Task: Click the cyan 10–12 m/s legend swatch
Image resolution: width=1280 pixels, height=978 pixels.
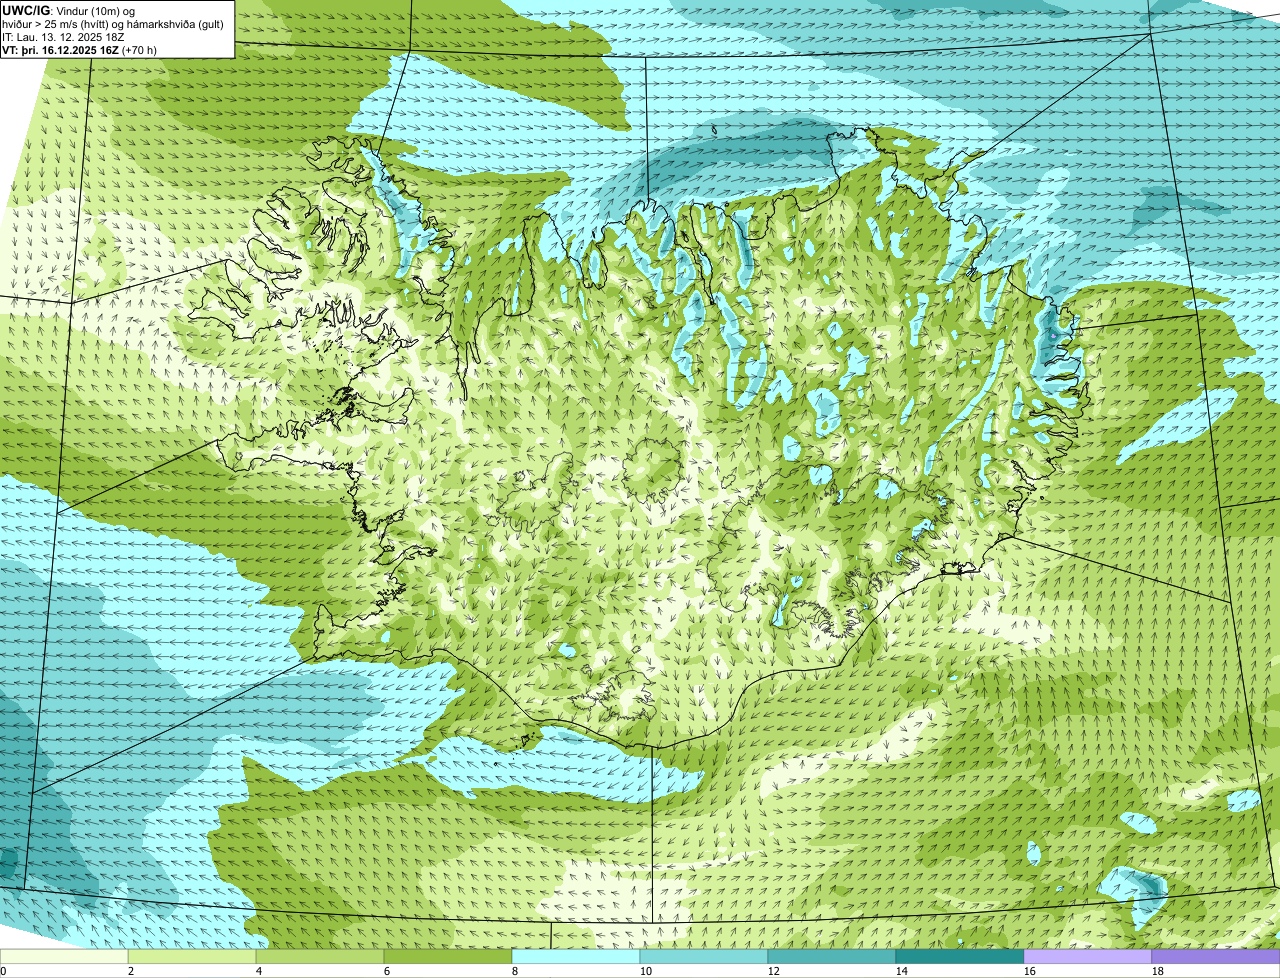Action: point(704,957)
